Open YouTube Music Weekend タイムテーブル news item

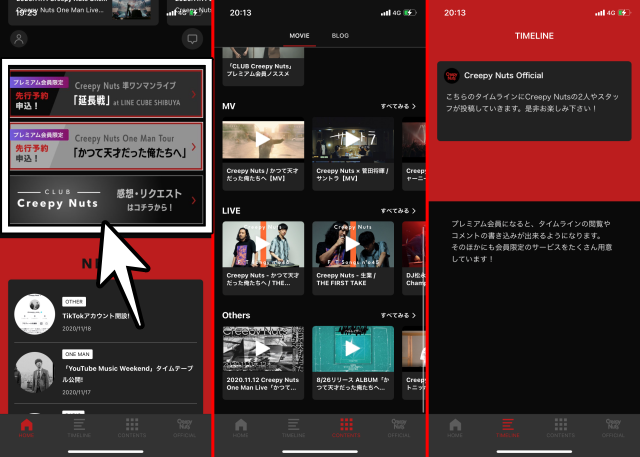click(106, 374)
